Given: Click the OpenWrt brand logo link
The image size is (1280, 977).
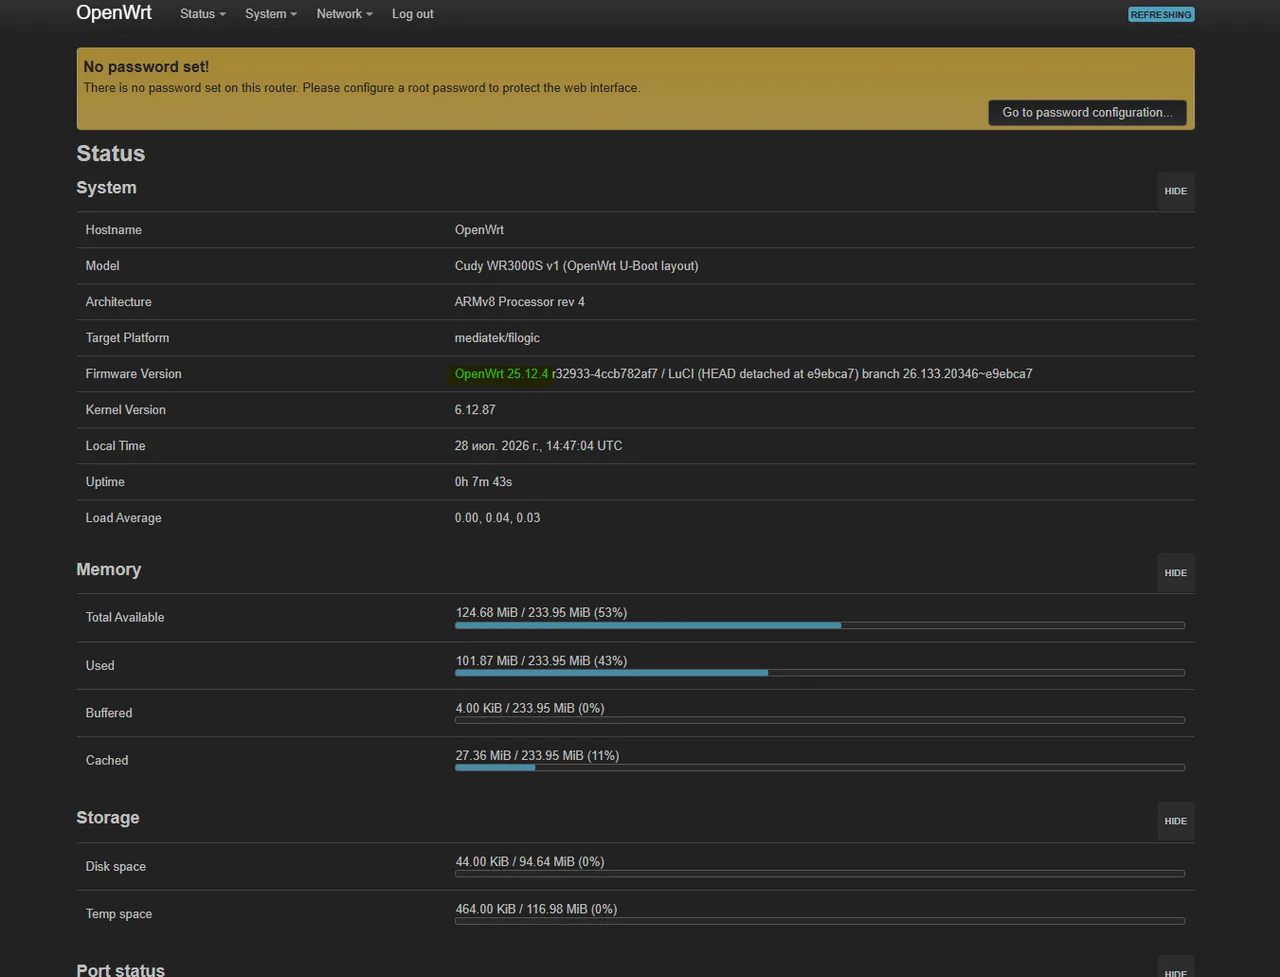Looking at the screenshot, I should [114, 13].
